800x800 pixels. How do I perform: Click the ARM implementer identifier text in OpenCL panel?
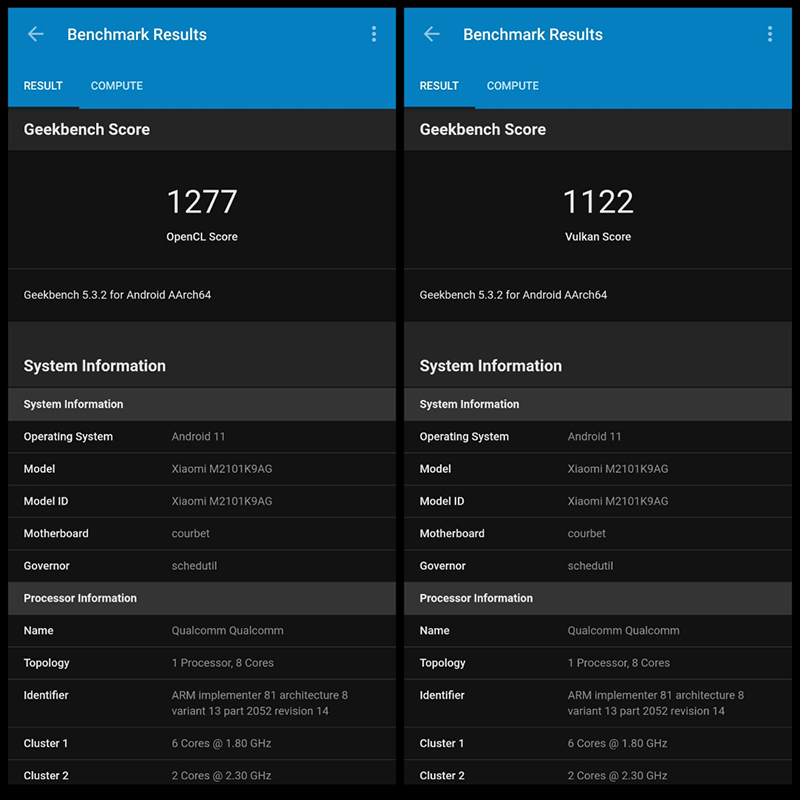260,703
